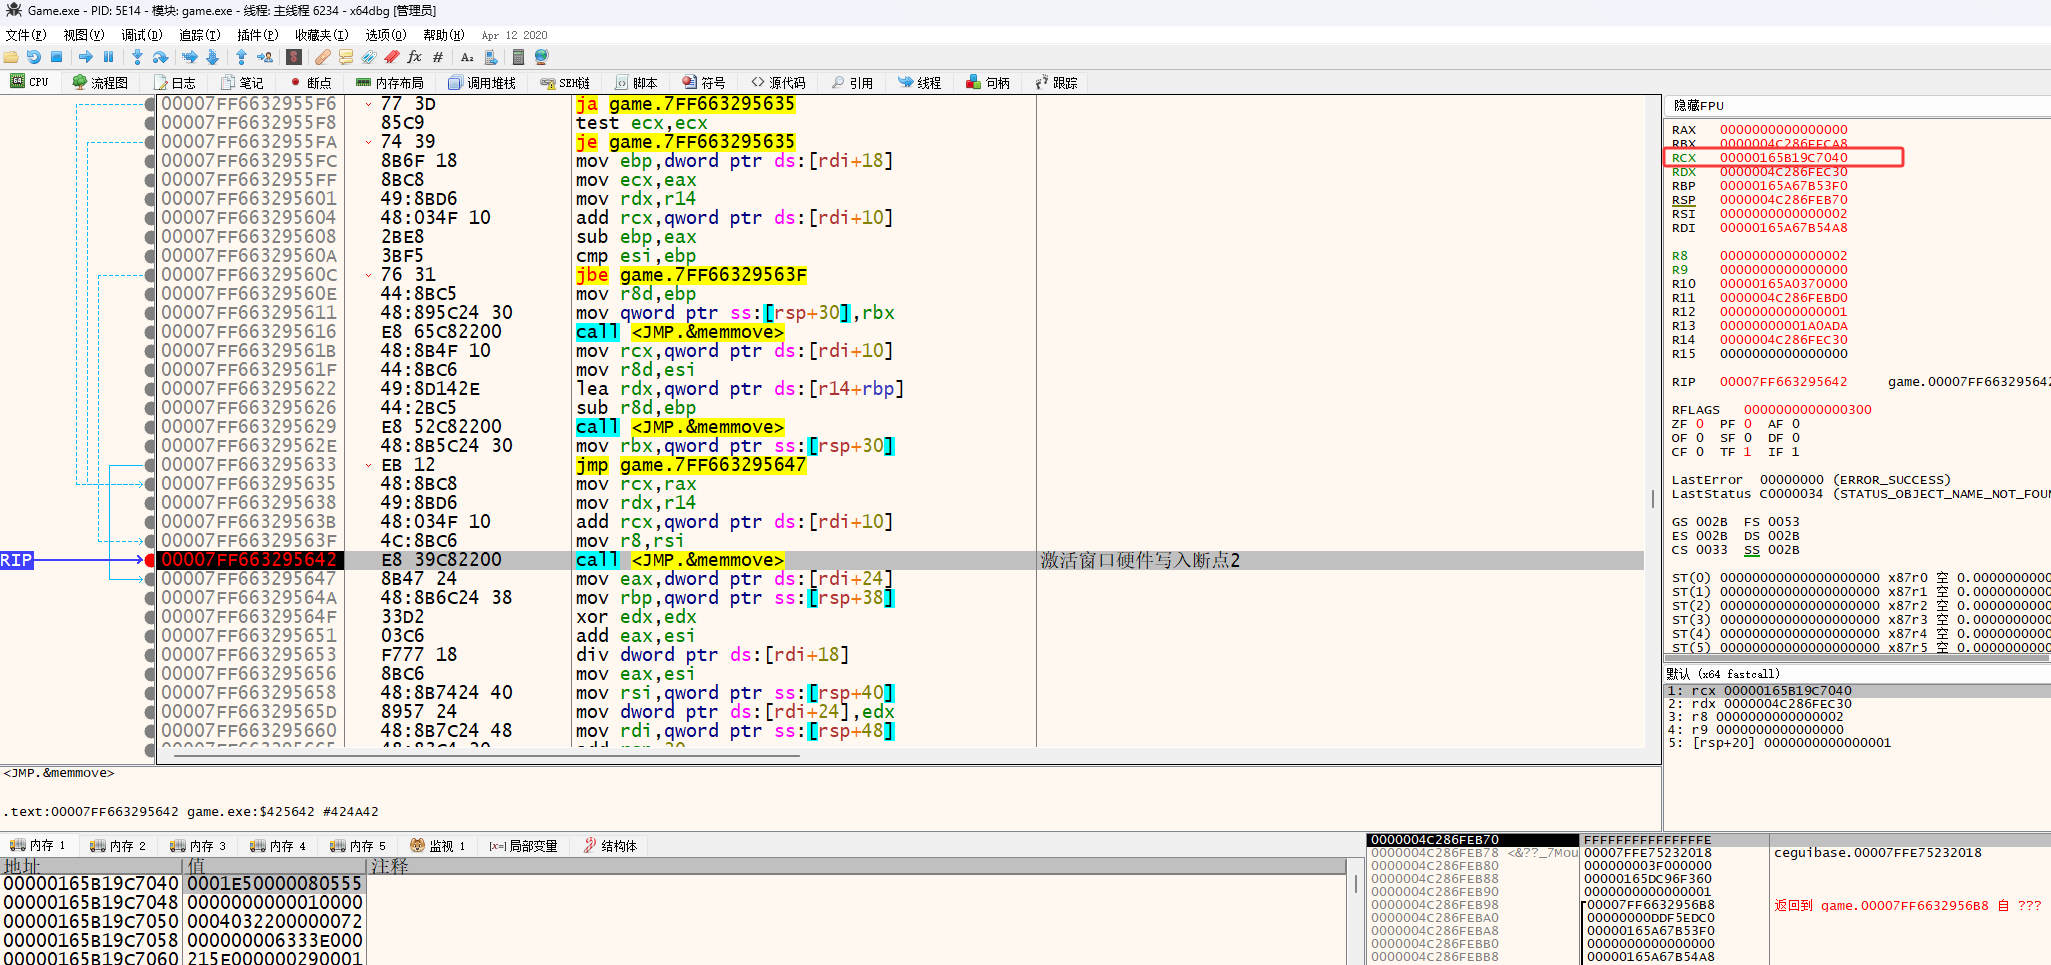This screenshot has width=2051, height=965.
Task: Select the ZF flag value
Action: click(x=1700, y=424)
